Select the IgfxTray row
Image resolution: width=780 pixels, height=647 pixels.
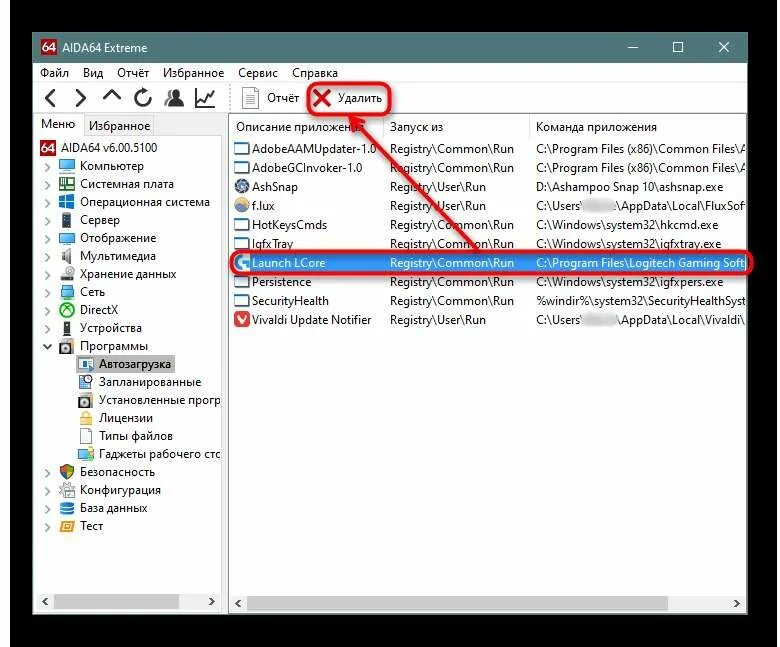coord(489,244)
